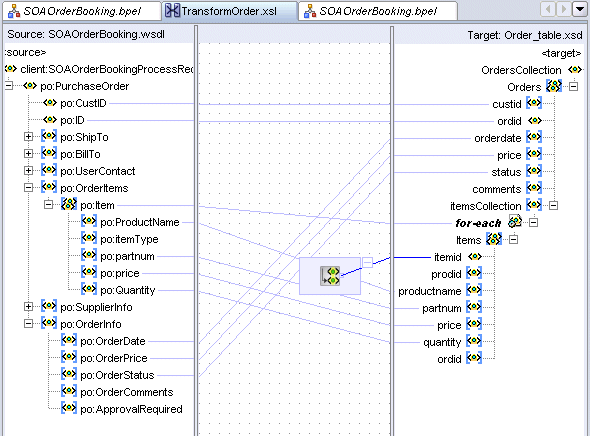Click the Orders target repeating element icon

[554, 86]
